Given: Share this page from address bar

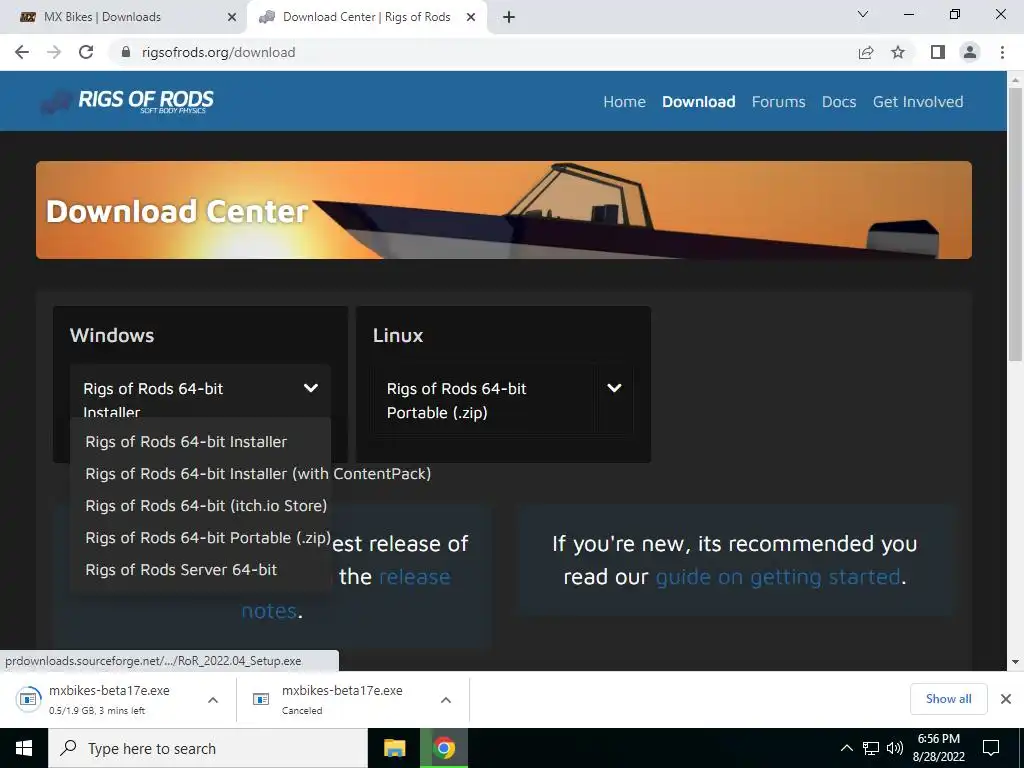Looking at the screenshot, I should coord(866,52).
